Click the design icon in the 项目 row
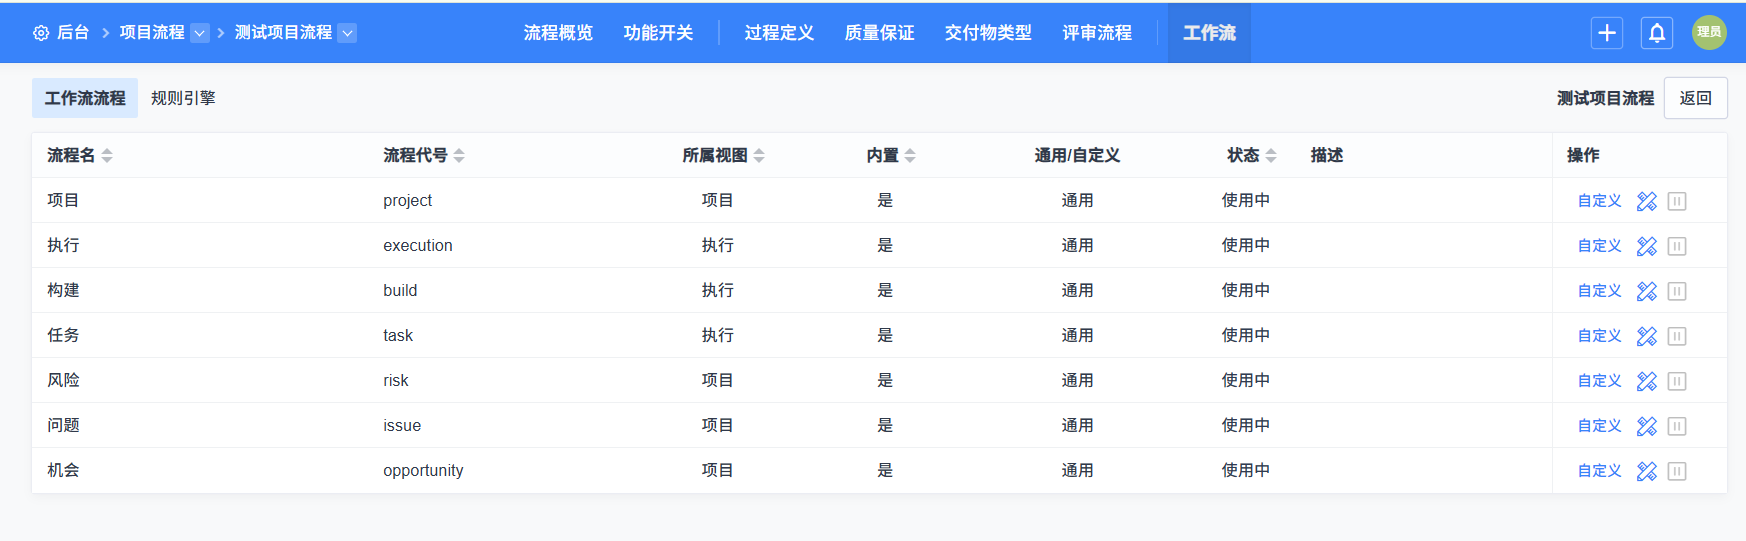Screen dimensions: 1746x541 click(x=1646, y=201)
